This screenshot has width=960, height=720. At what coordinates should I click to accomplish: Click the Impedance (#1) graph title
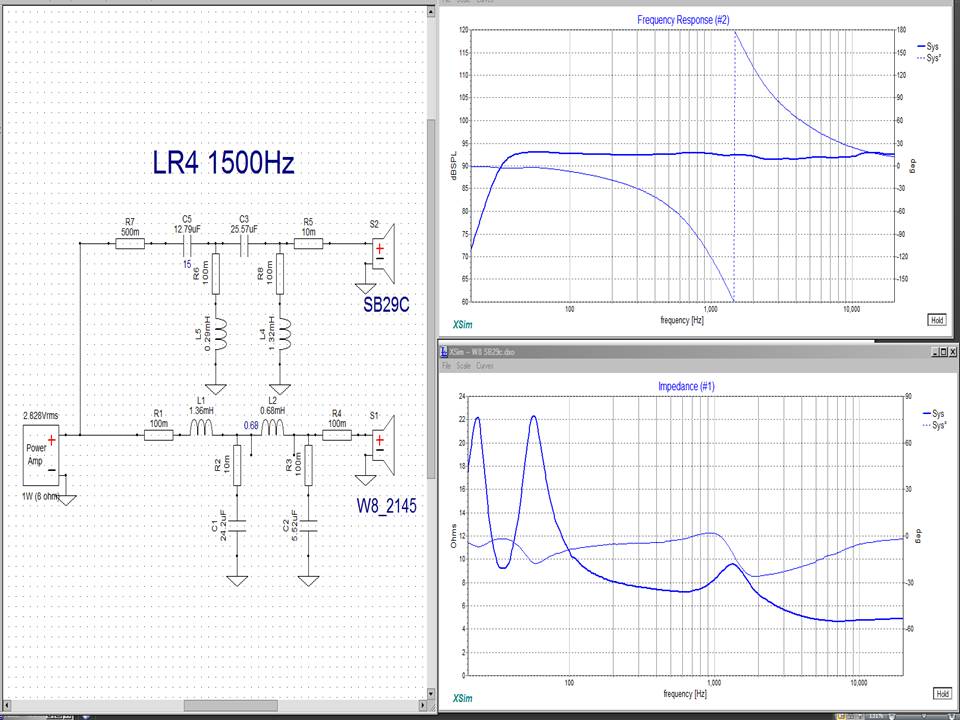point(686,386)
